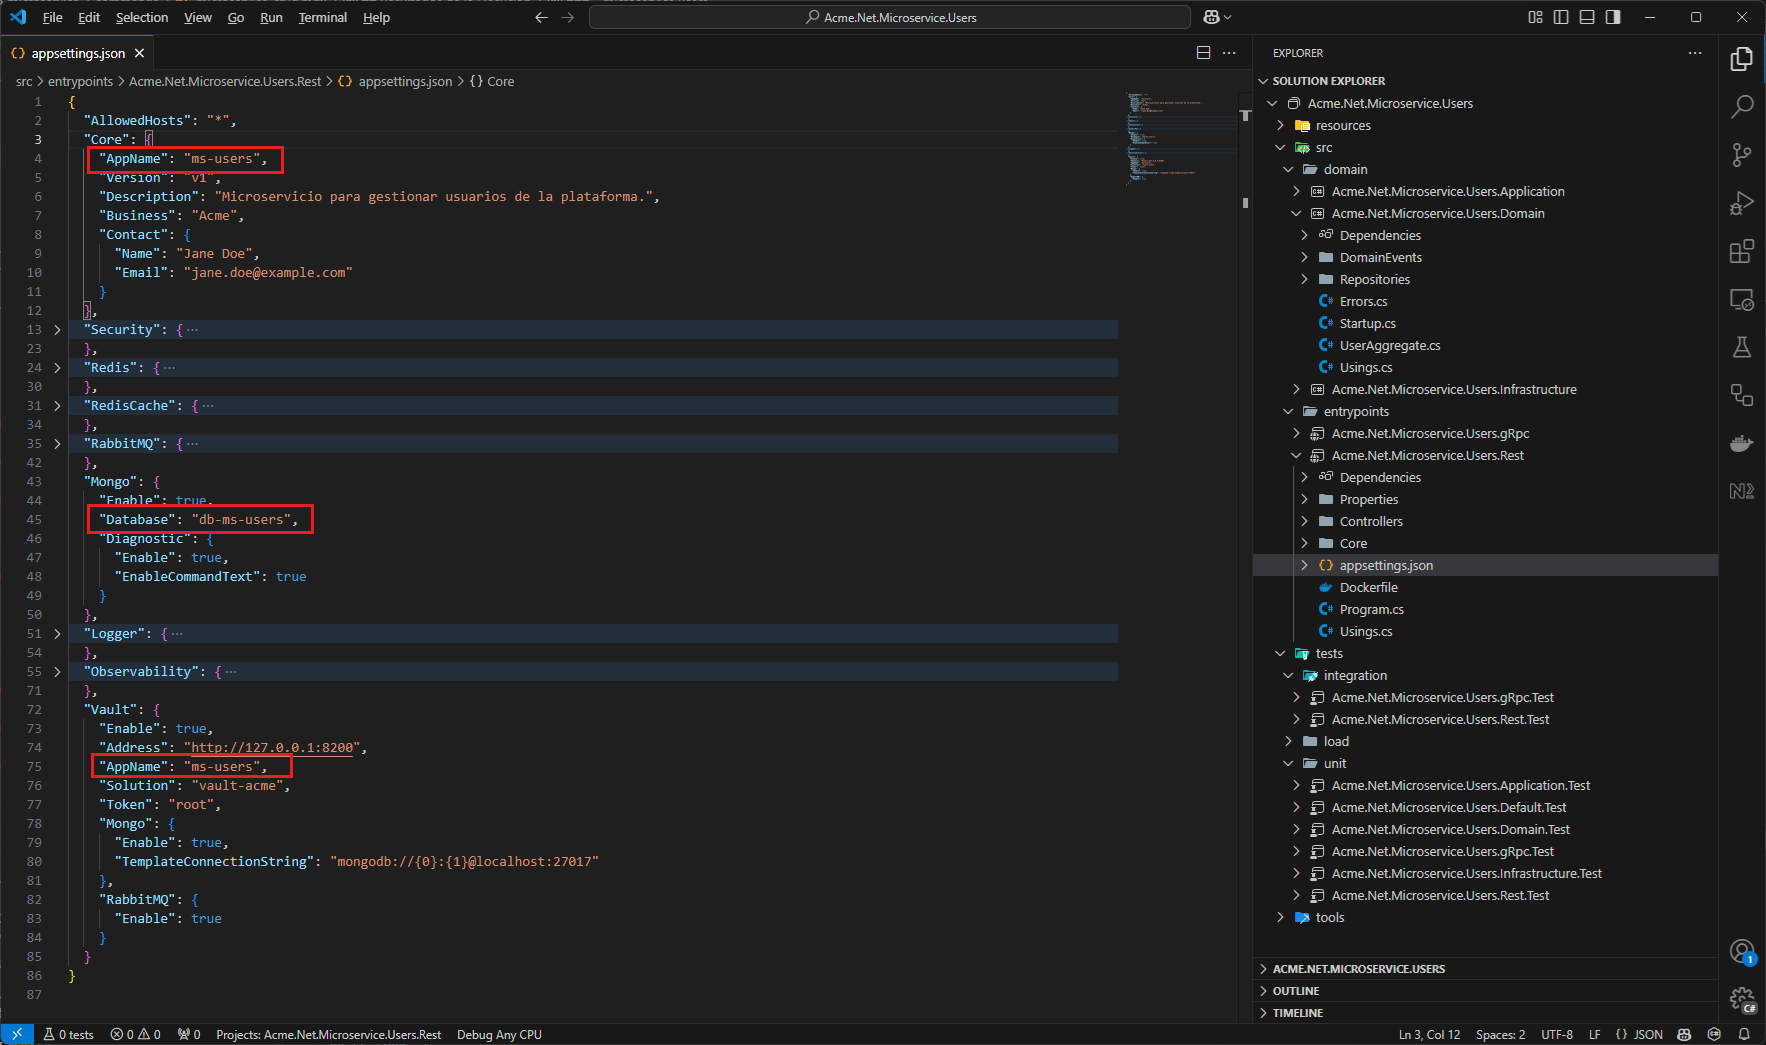1766x1045 pixels.
Task: Expand folded Logger section on line 51
Action: coord(57,633)
